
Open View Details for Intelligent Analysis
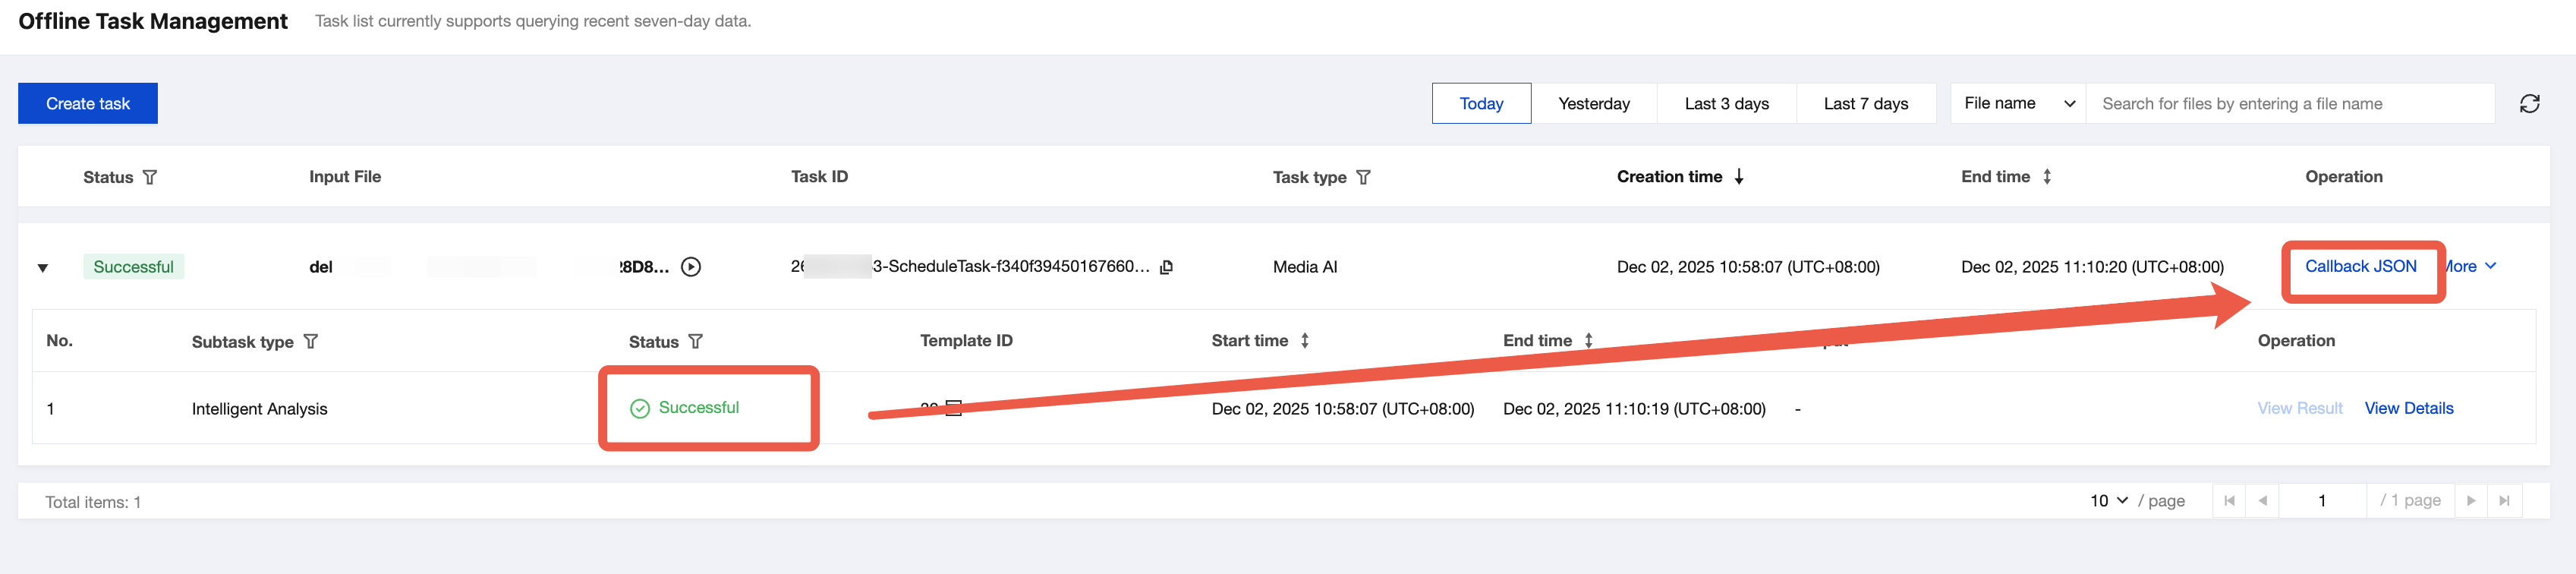tap(2408, 408)
